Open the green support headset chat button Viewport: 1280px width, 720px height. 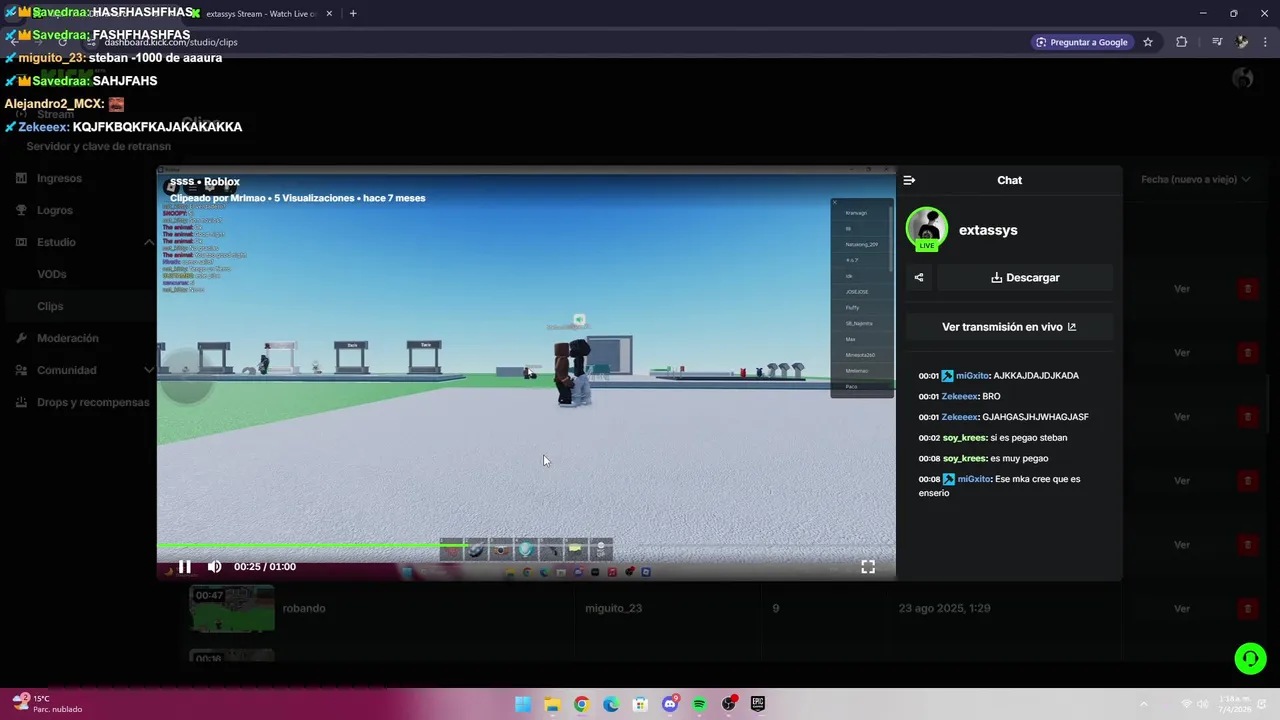tap(1250, 658)
